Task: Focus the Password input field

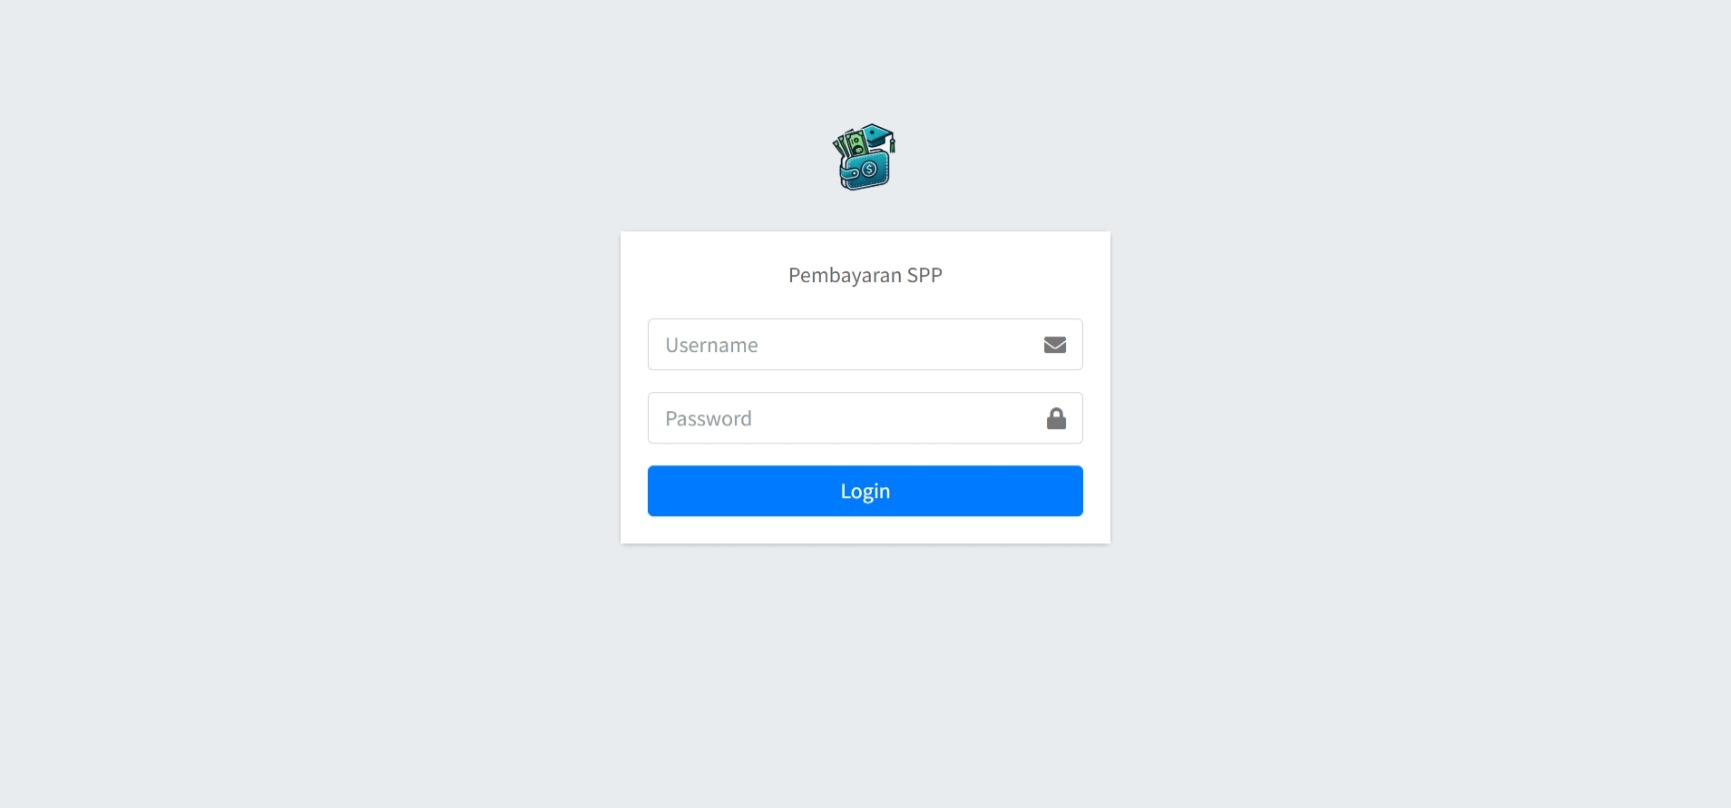Action: 865,418
